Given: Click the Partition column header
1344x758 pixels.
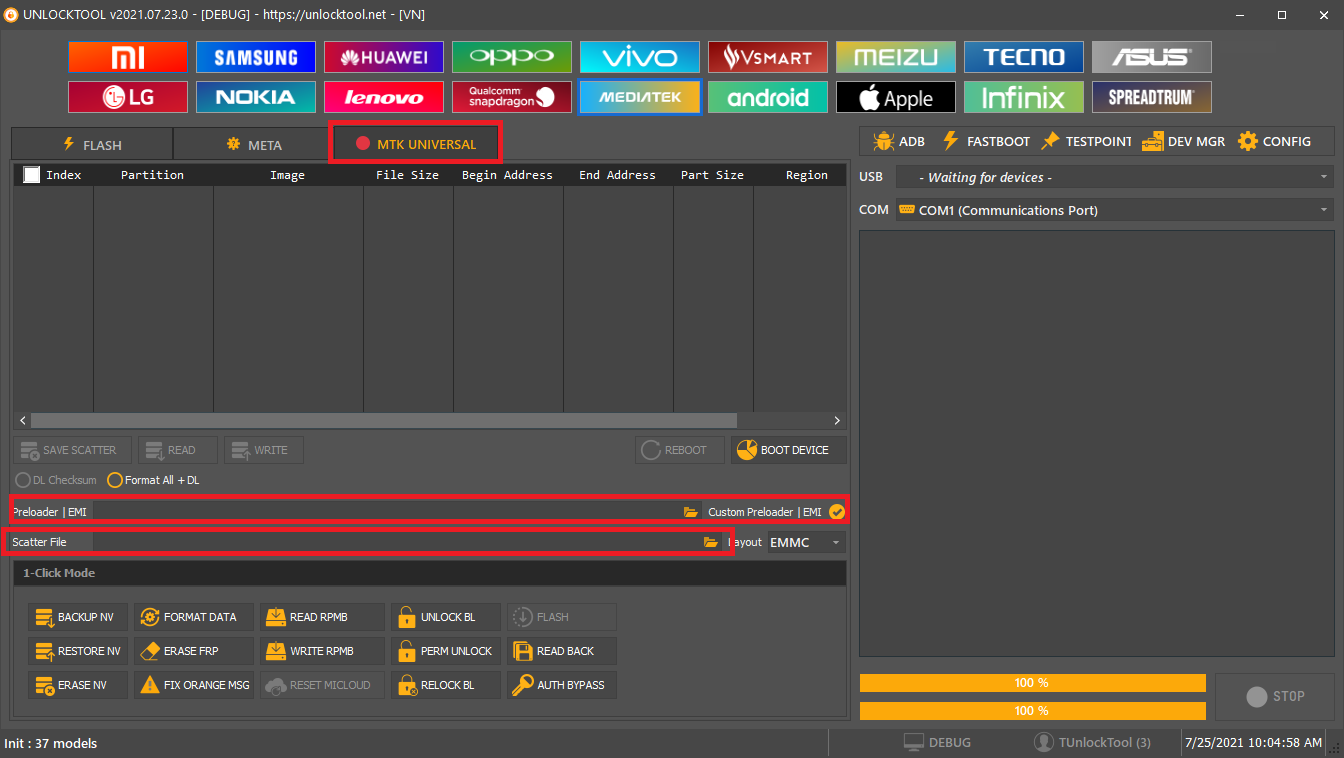Looking at the screenshot, I should tap(153, 175).
